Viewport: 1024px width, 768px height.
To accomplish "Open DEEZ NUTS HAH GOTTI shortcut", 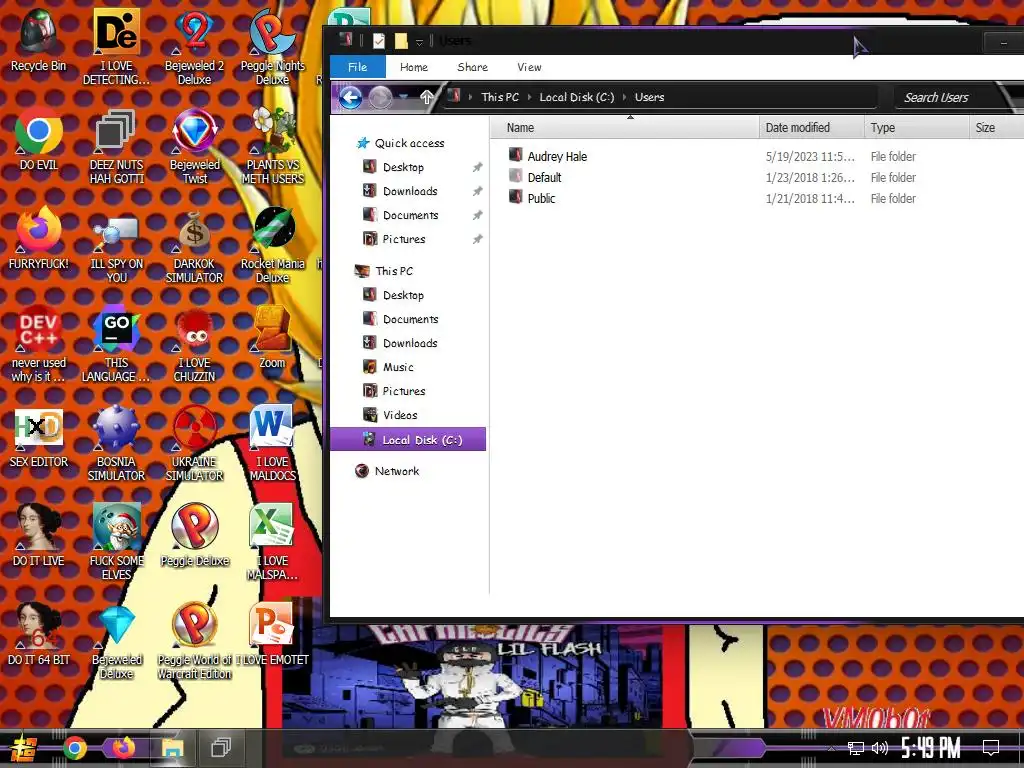I will pyautogui.click(x=116, y=146).
